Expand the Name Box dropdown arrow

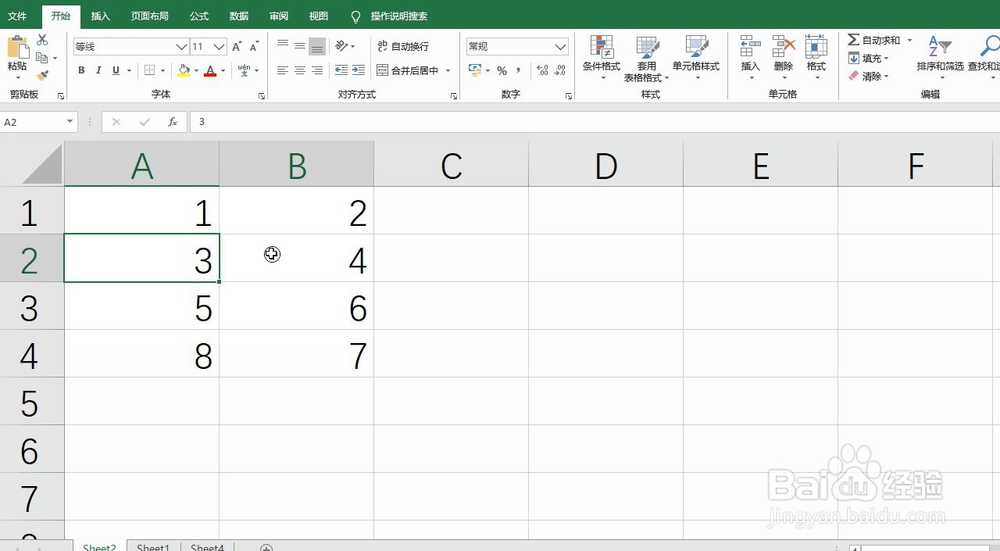(70, 122)
